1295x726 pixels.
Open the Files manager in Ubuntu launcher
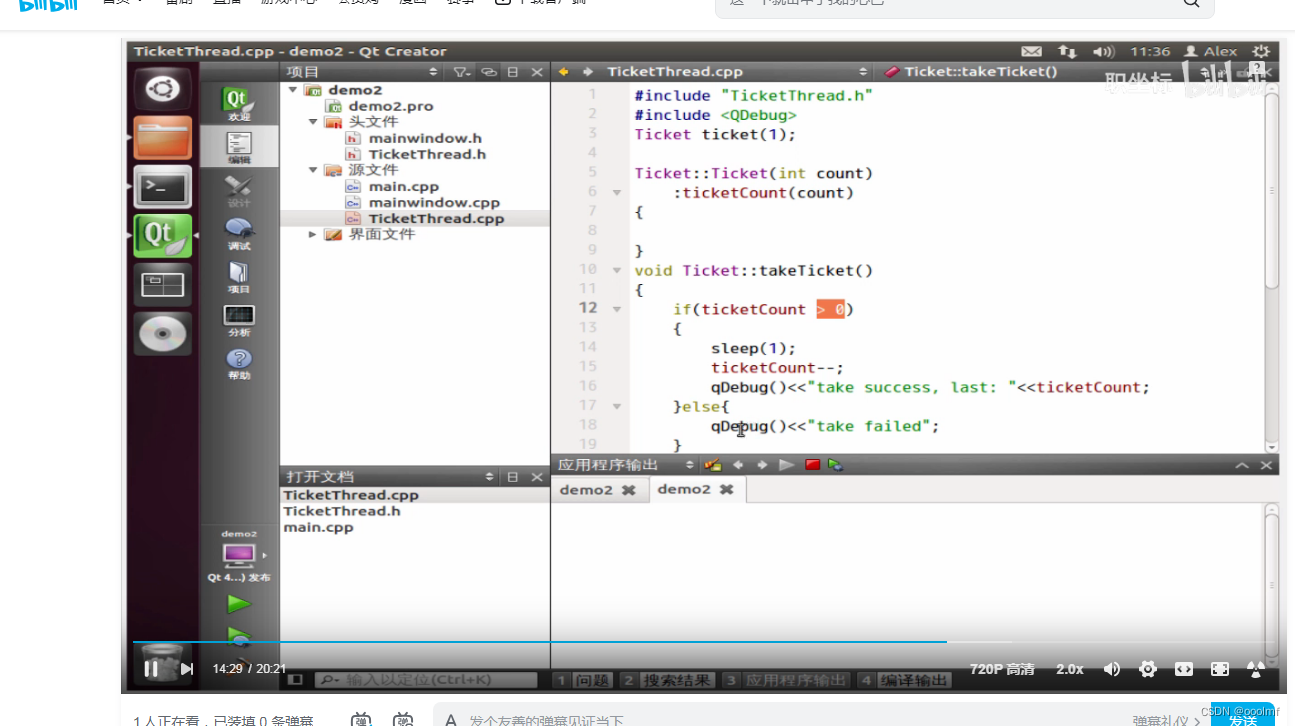(x=162, y=137)
